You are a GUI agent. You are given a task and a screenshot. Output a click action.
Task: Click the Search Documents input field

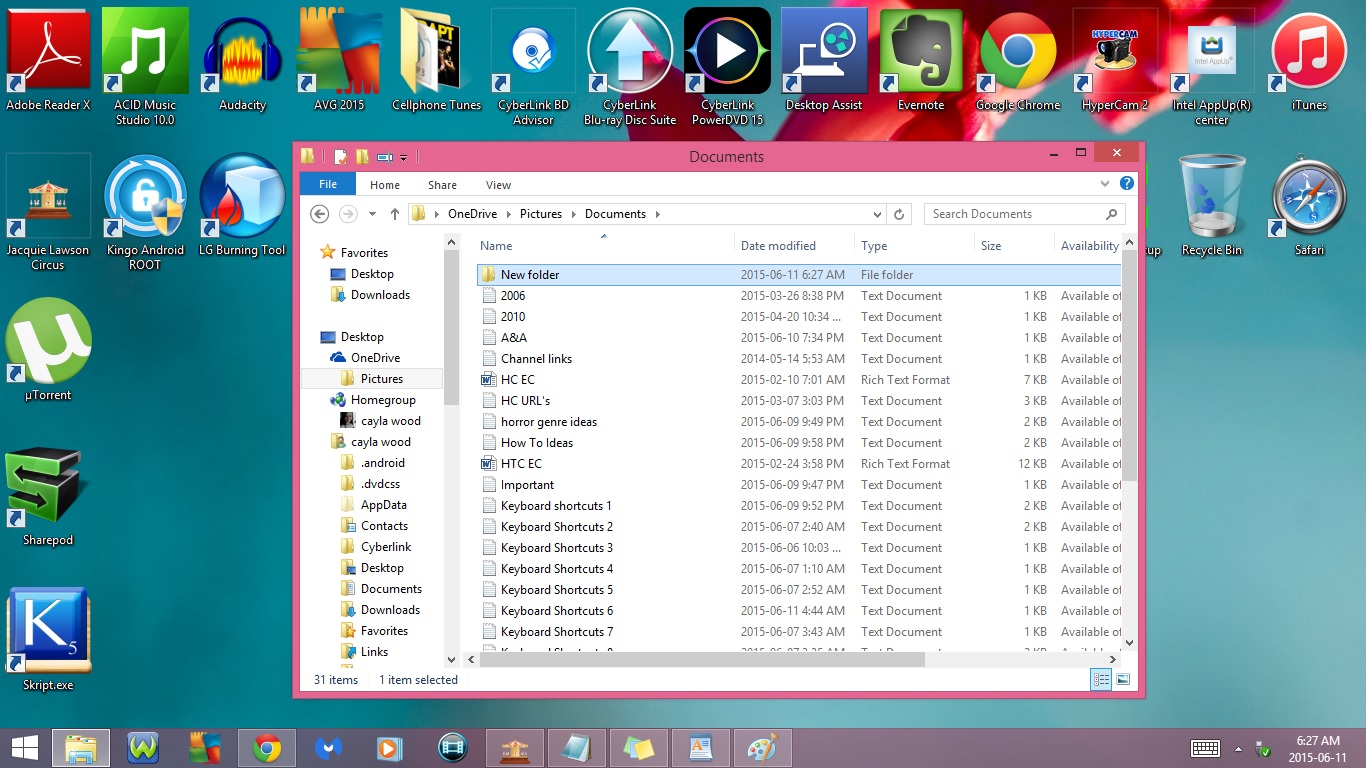[x=1025, y=214]
